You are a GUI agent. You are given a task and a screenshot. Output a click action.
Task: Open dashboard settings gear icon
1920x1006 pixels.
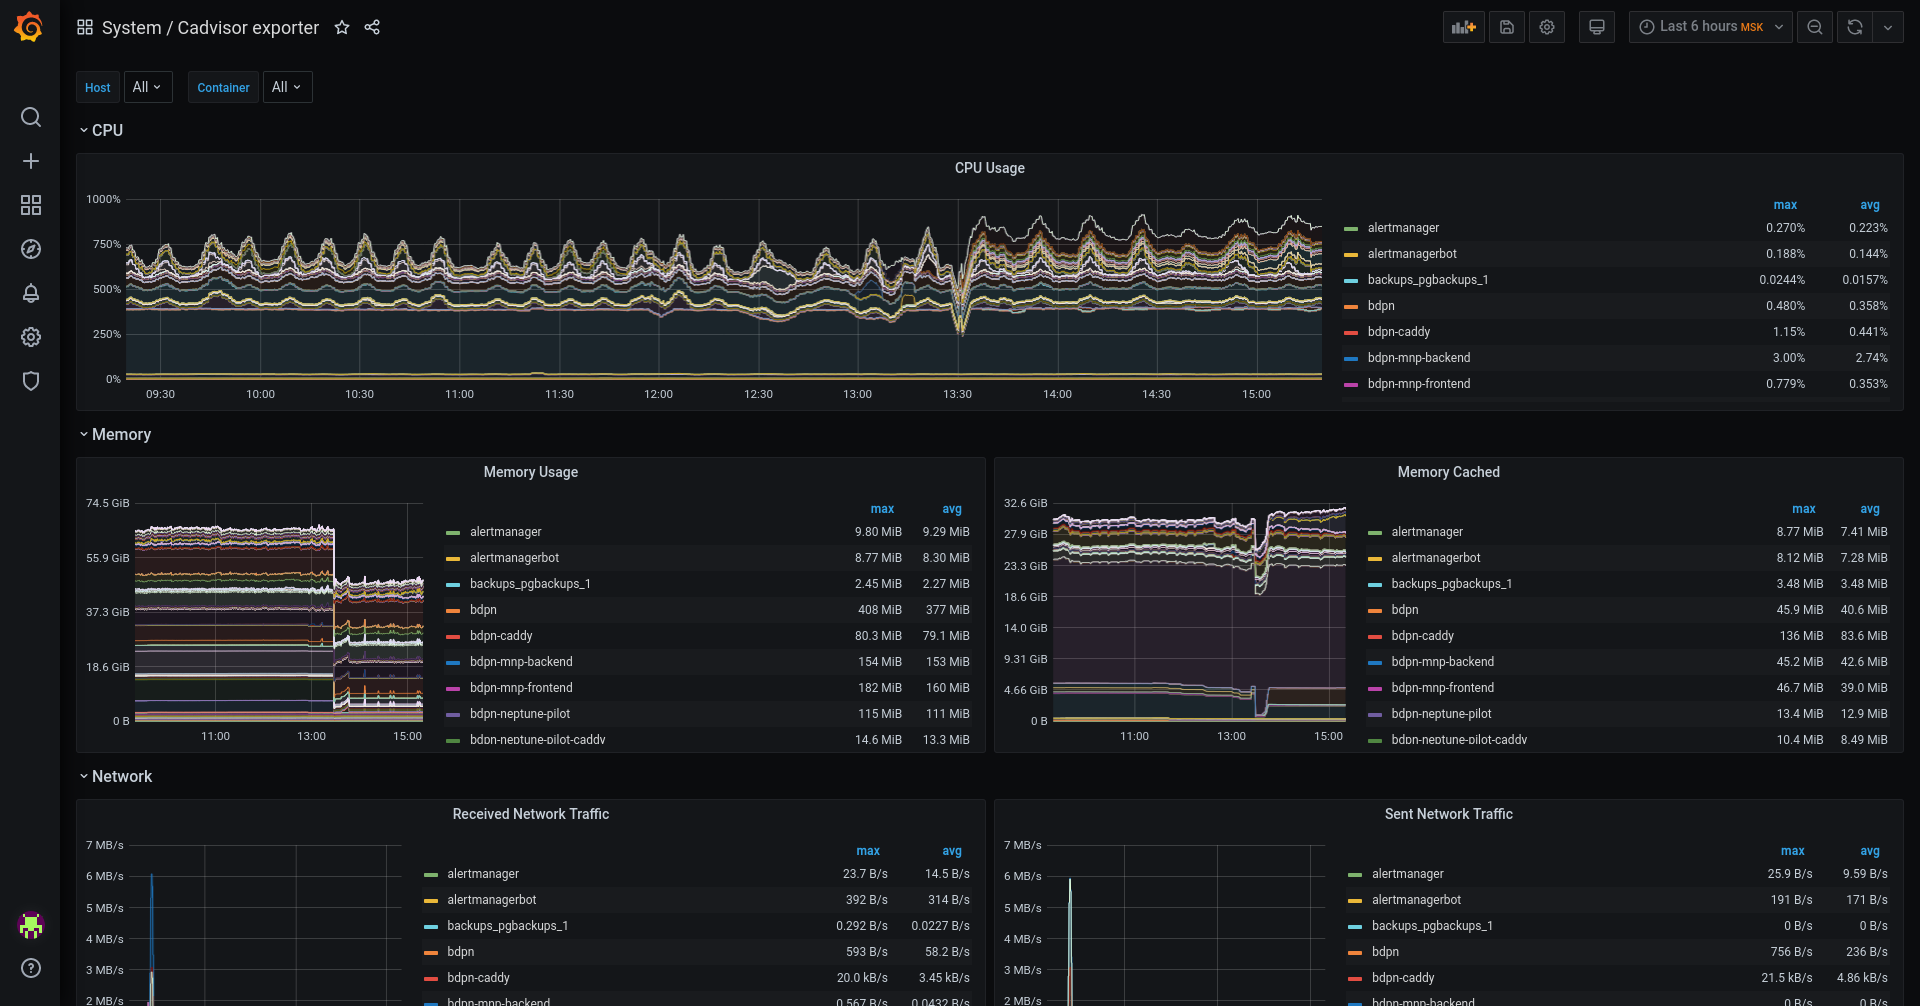[x=1547, y=27]
